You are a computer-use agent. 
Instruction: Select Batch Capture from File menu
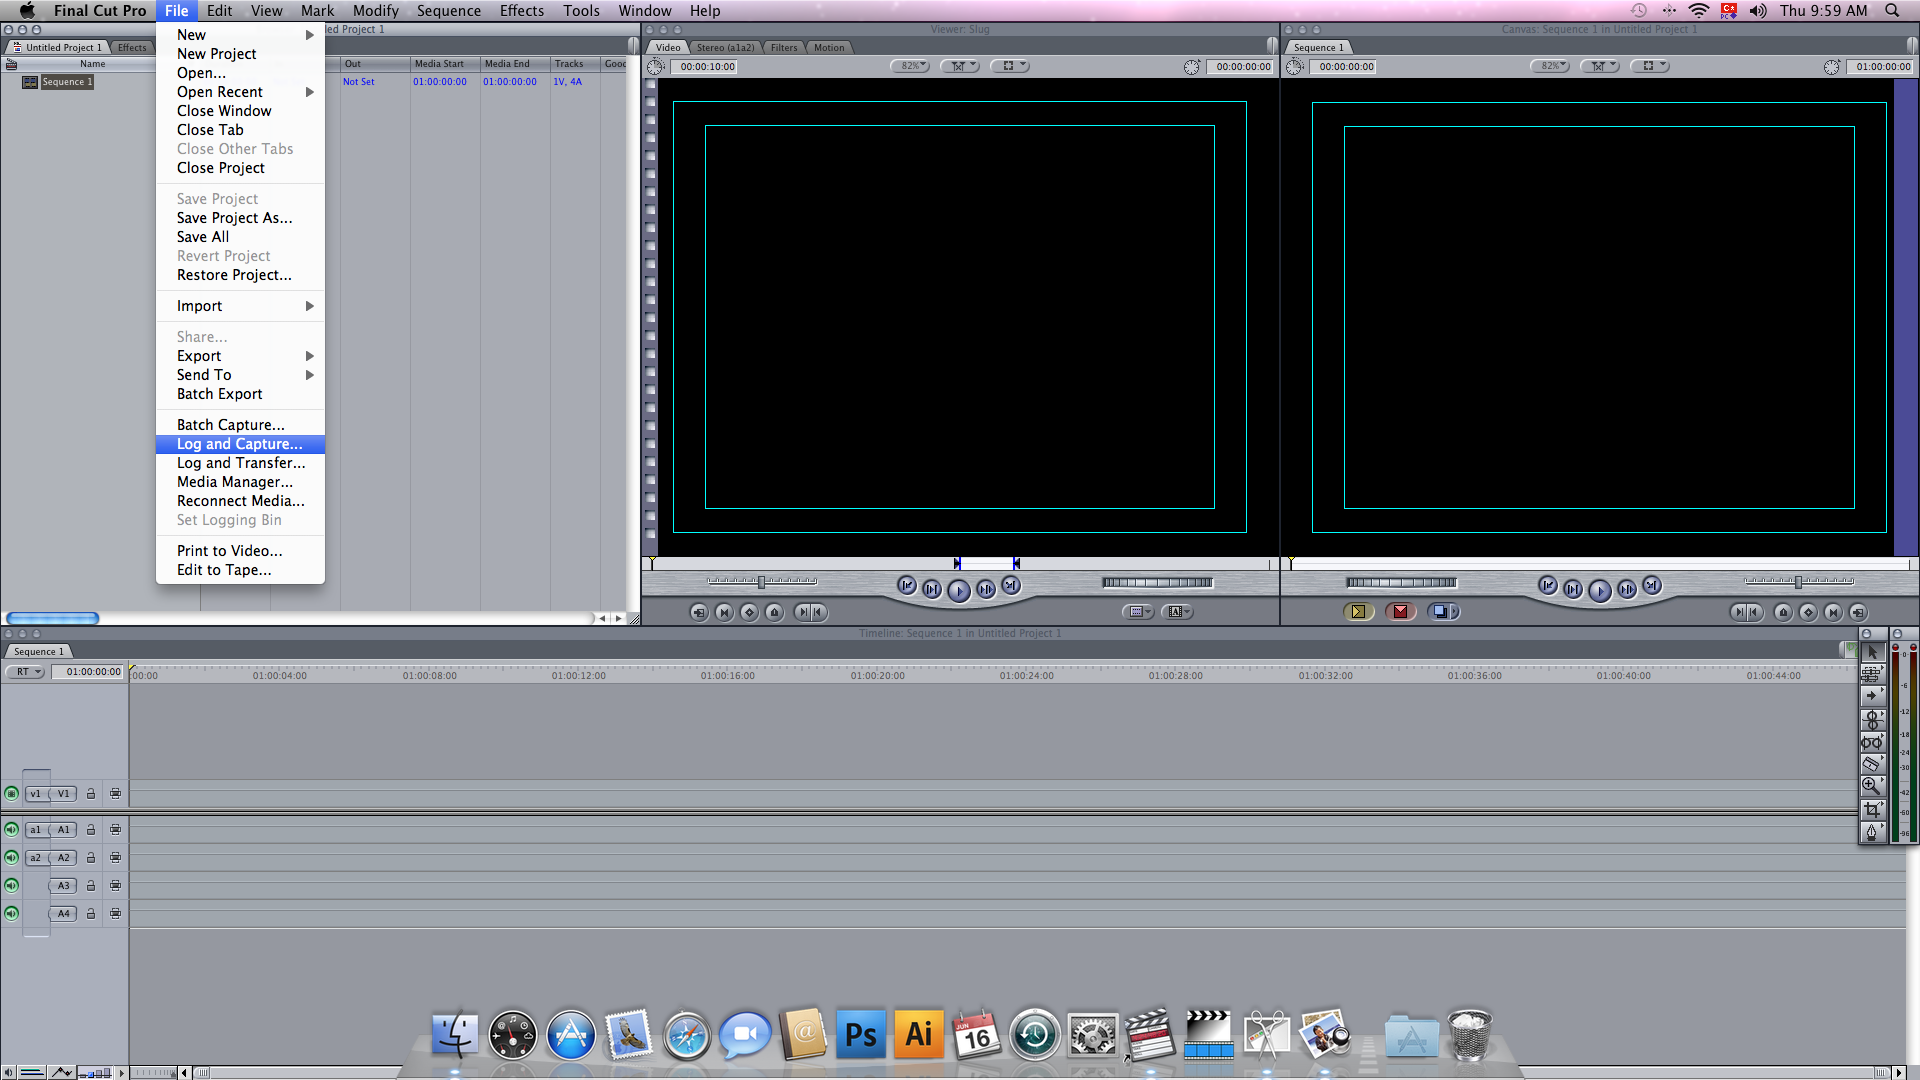(x=229, y=425)
